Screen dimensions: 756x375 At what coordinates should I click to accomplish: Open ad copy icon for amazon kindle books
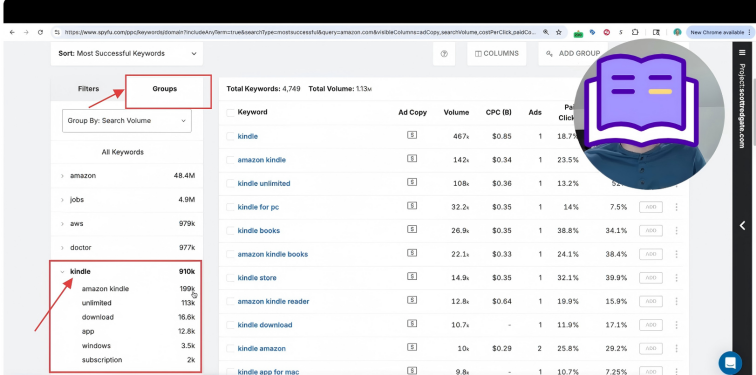click(x=412, y=253)
